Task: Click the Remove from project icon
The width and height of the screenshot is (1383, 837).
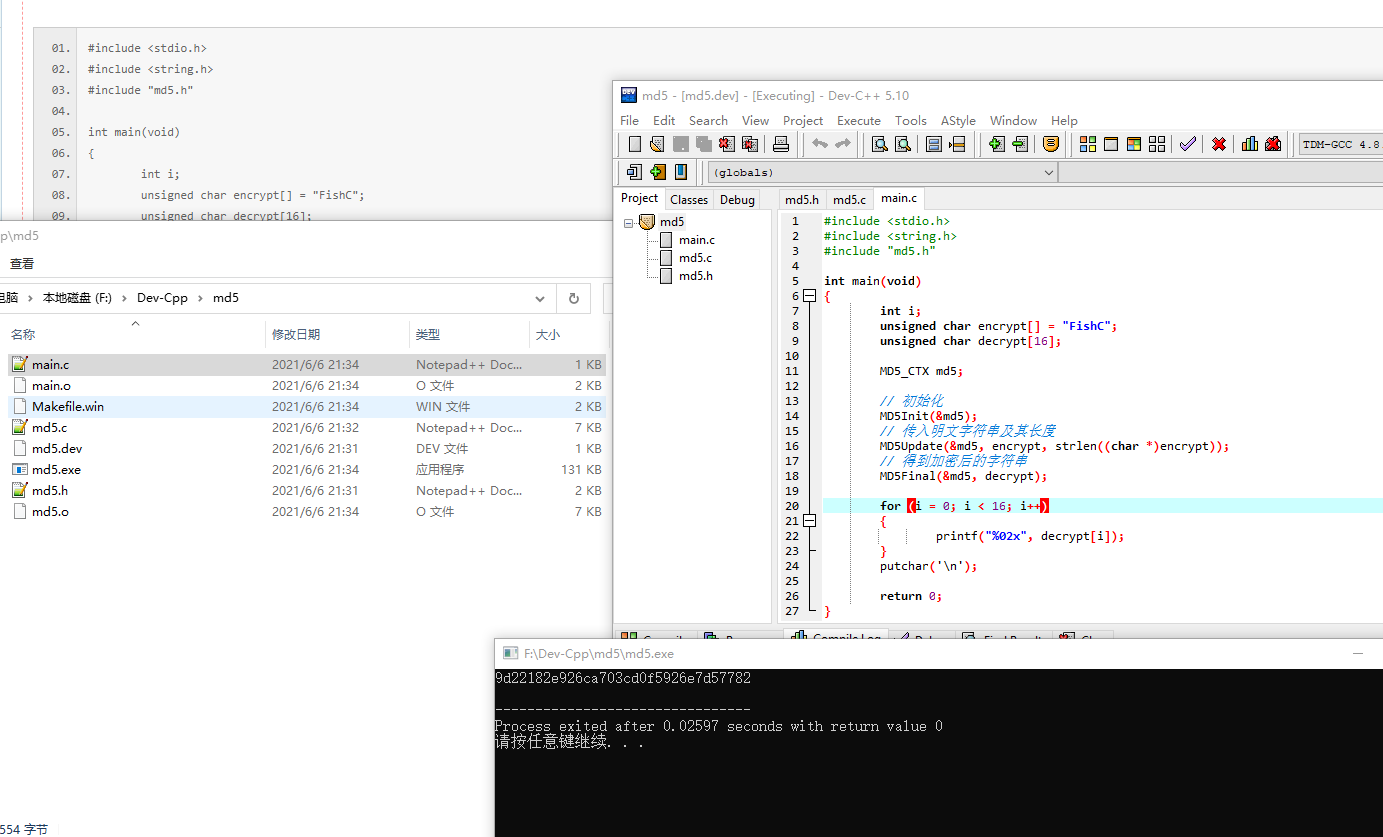Action: click(x=1019, y=144)
